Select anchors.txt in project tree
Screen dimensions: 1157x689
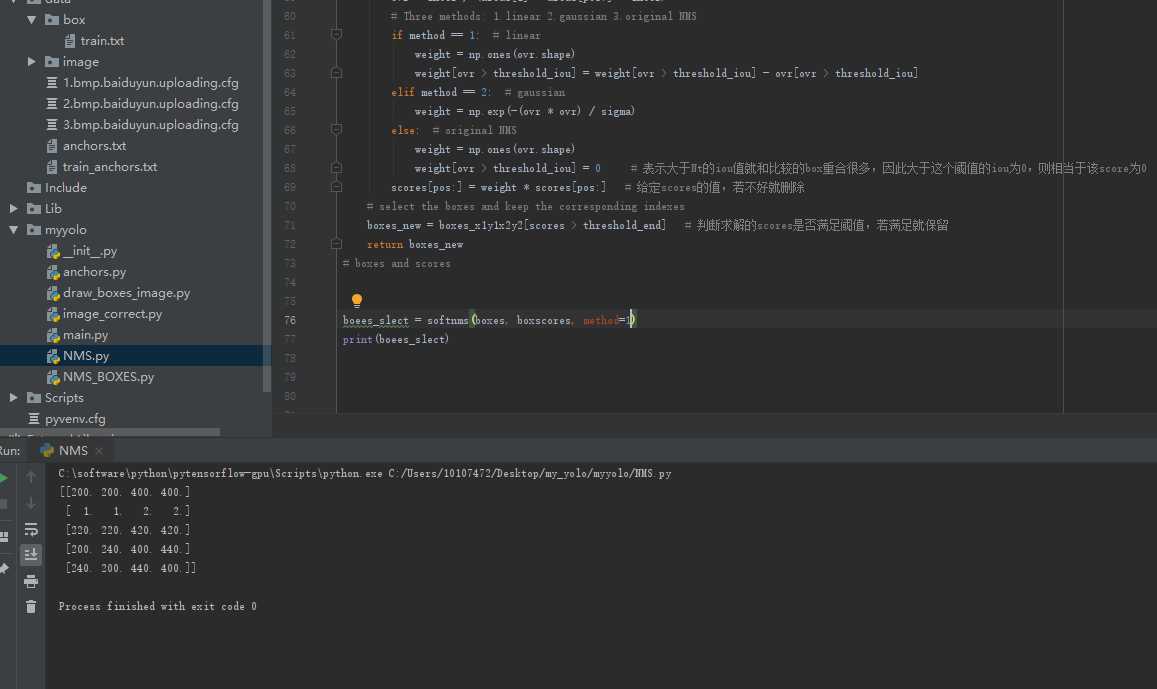tap(86, 146)
